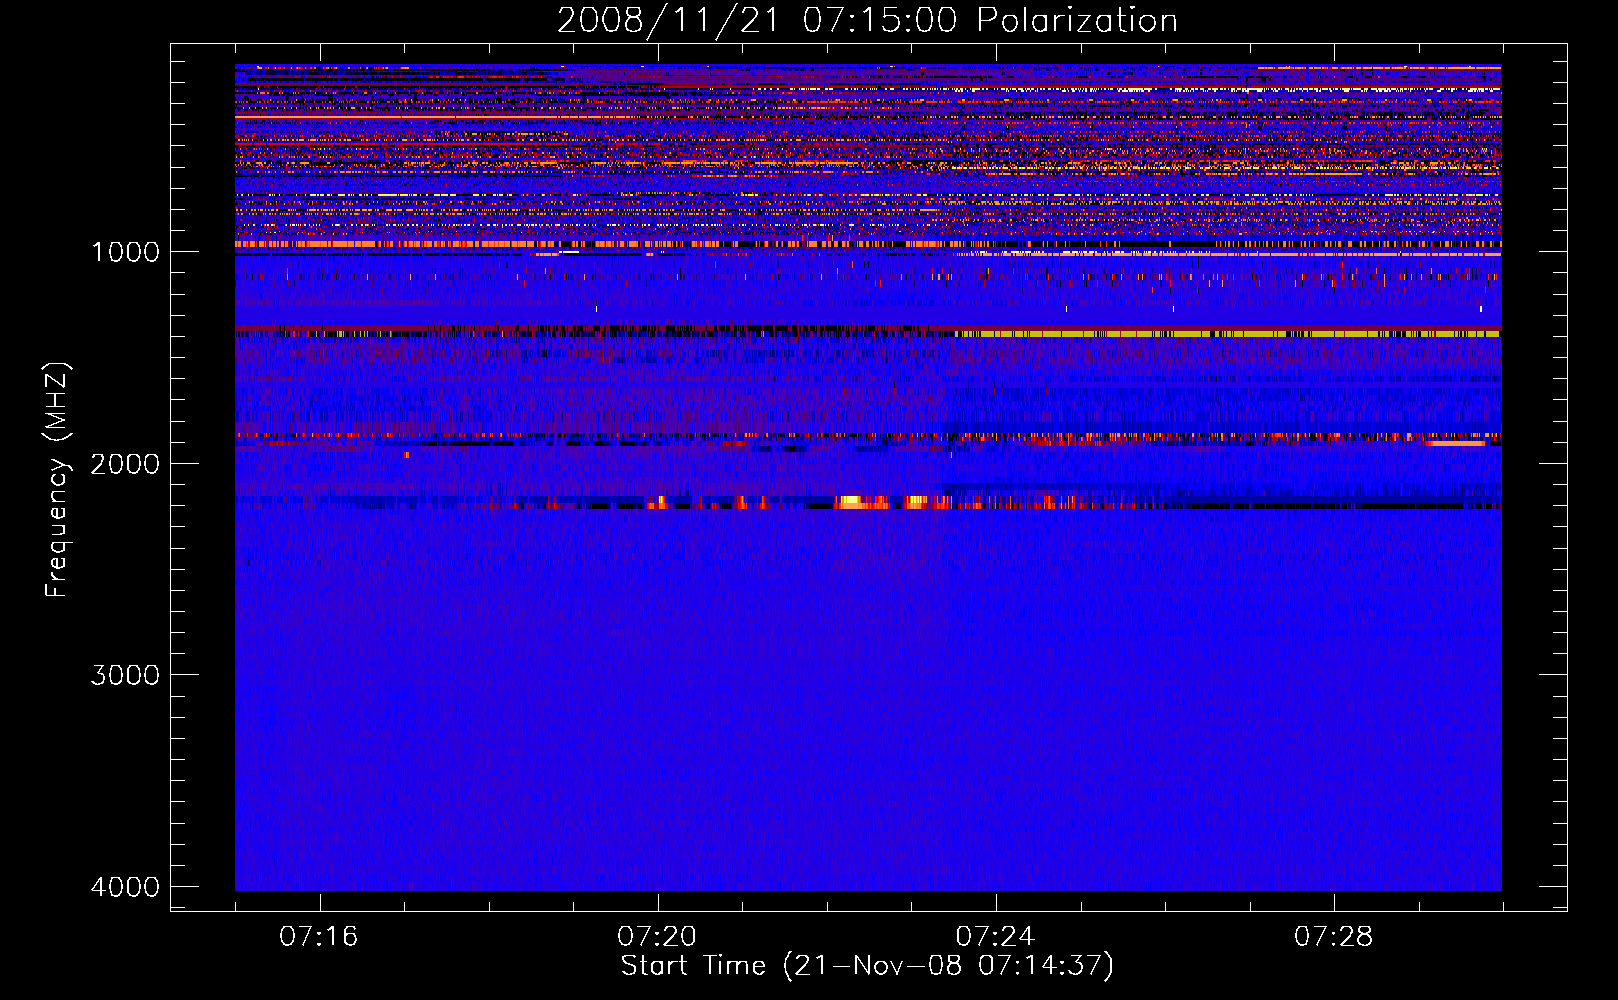This screenshot has height=1000, width=1618.
Task: Click the 07:28 time tick label
Action: (x=1333, y=937)
